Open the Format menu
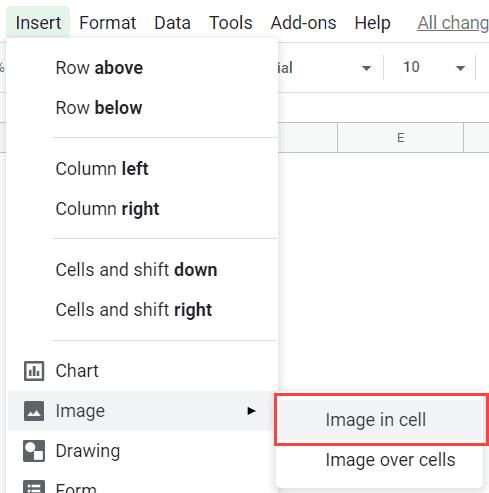Viewport: 489px width, 493px height. (107, 23)
